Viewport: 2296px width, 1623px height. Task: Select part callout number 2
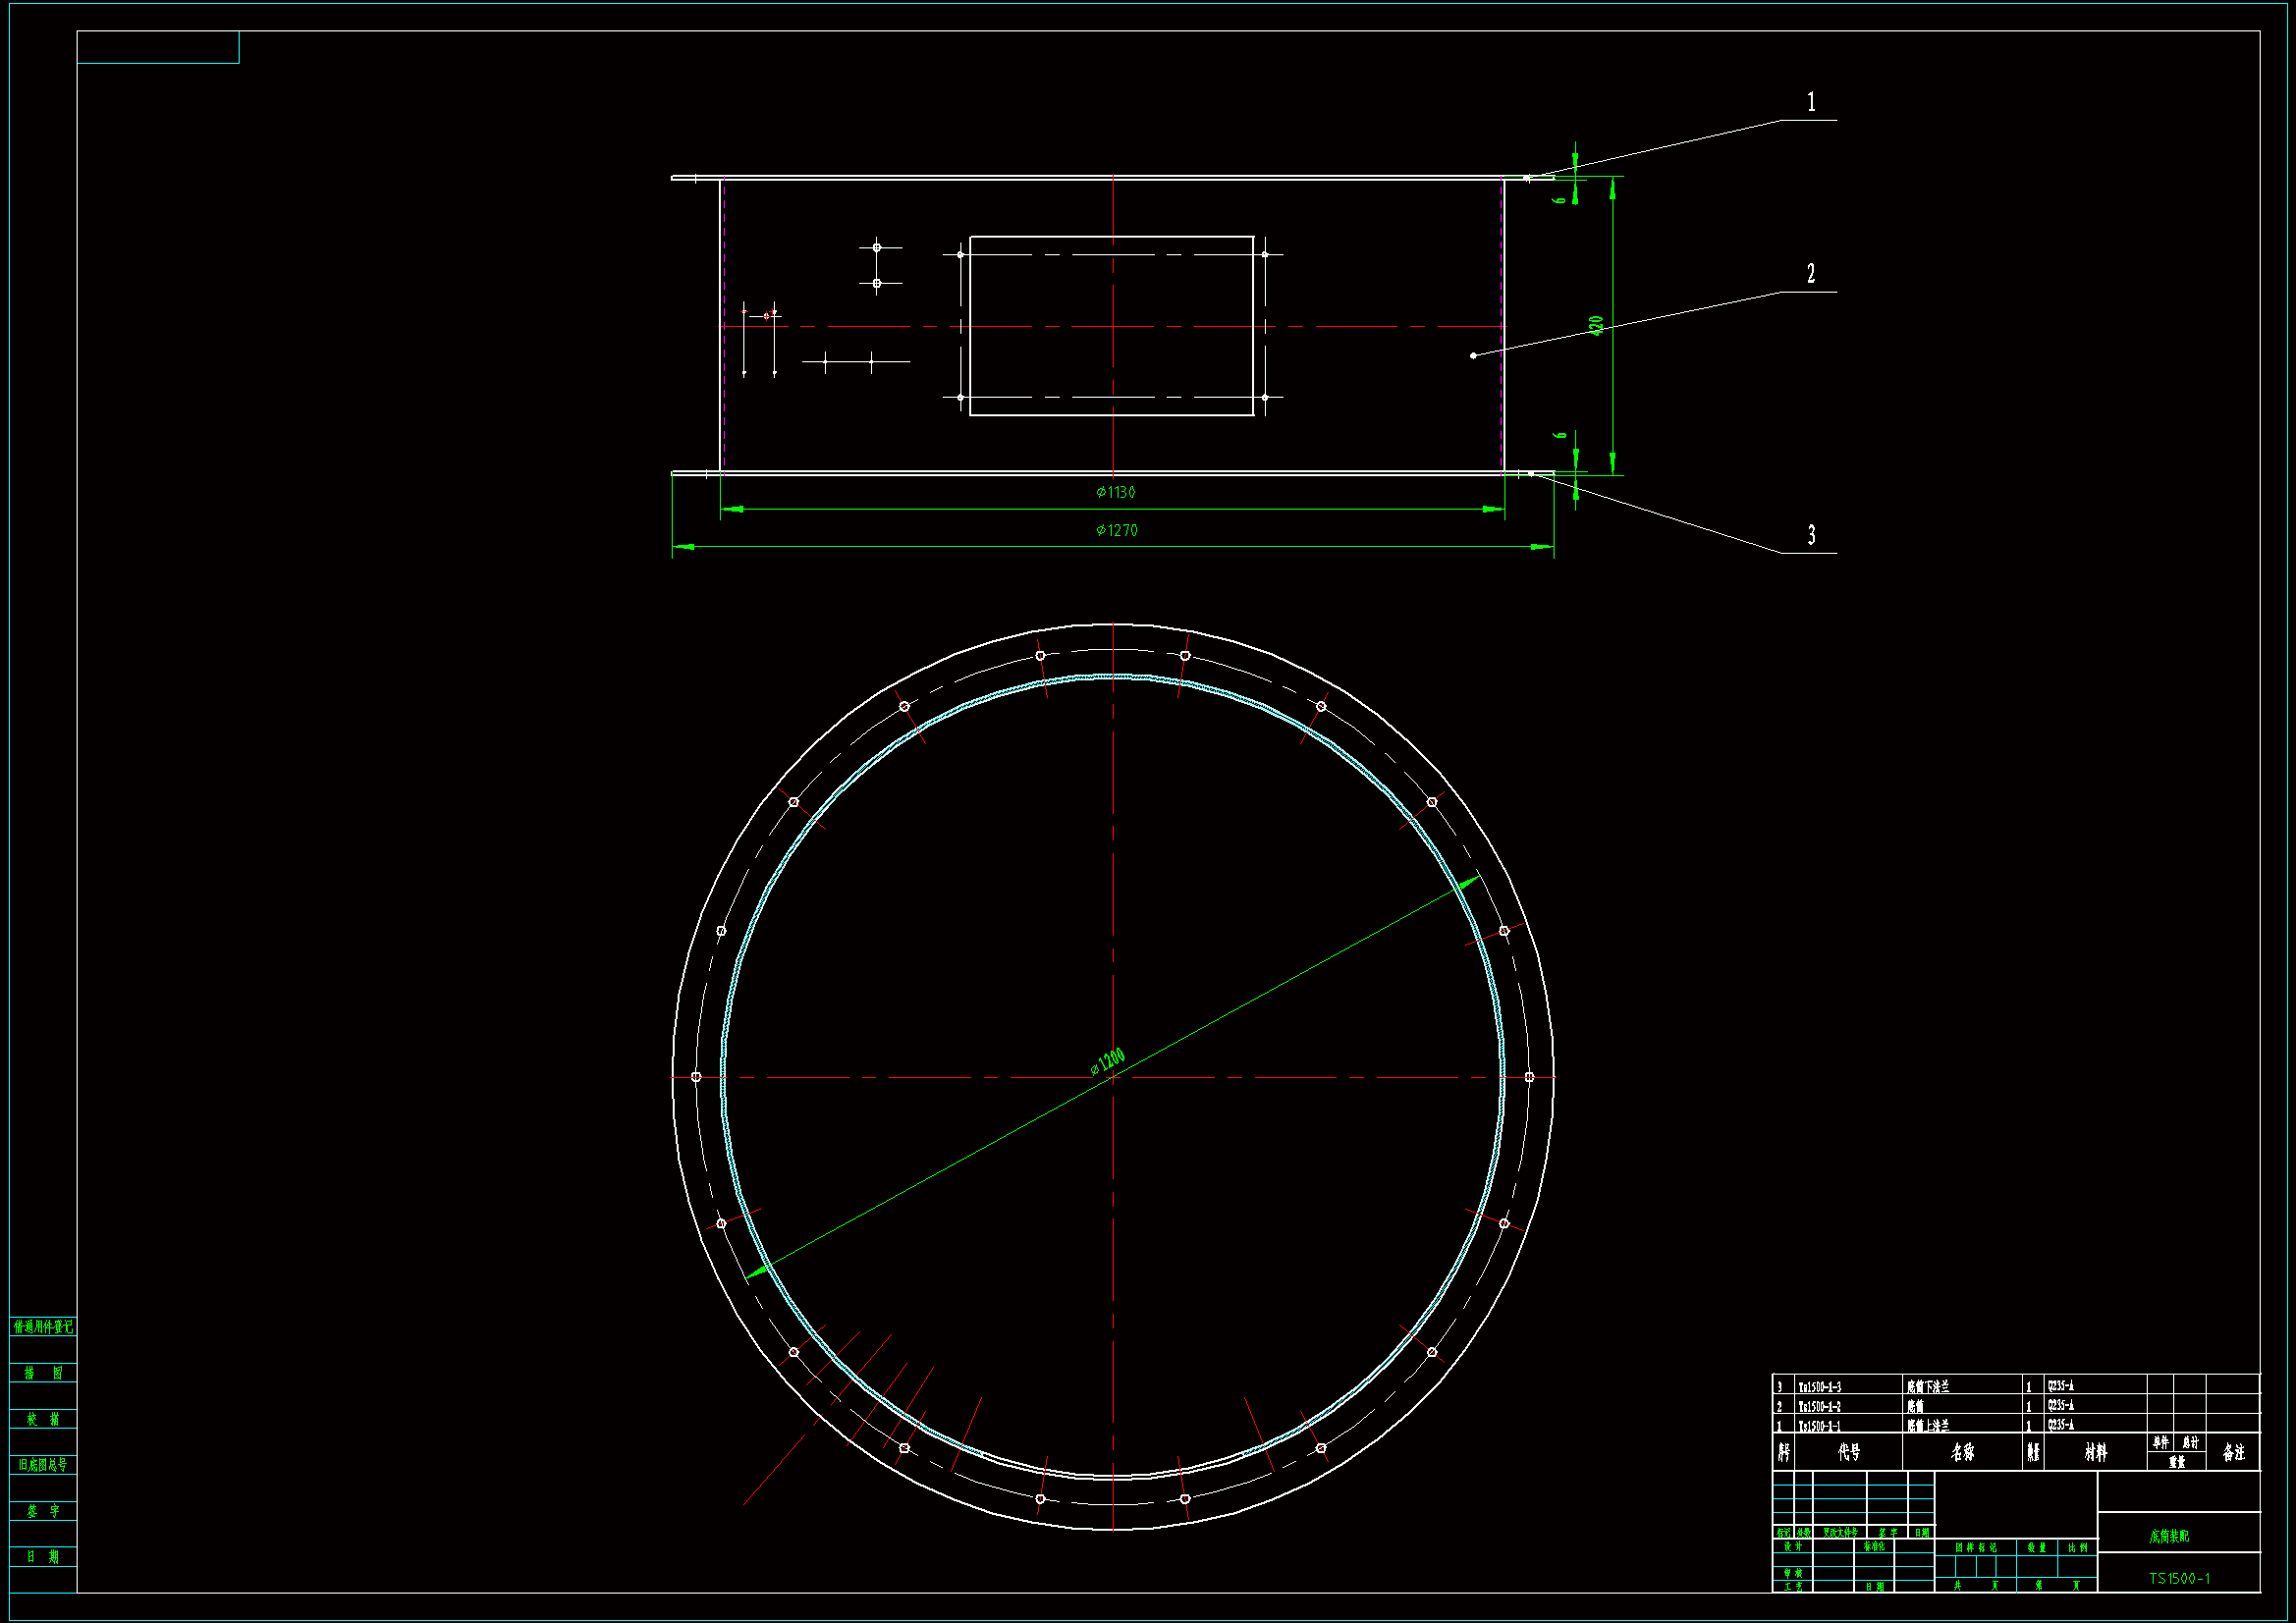[1811, 274]
